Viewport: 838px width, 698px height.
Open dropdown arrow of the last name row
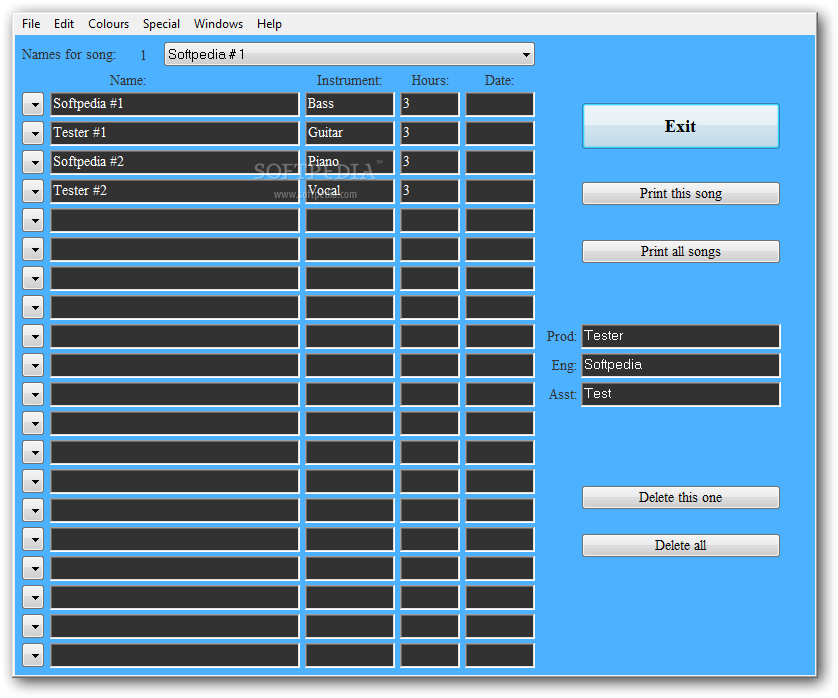(33, 655)
